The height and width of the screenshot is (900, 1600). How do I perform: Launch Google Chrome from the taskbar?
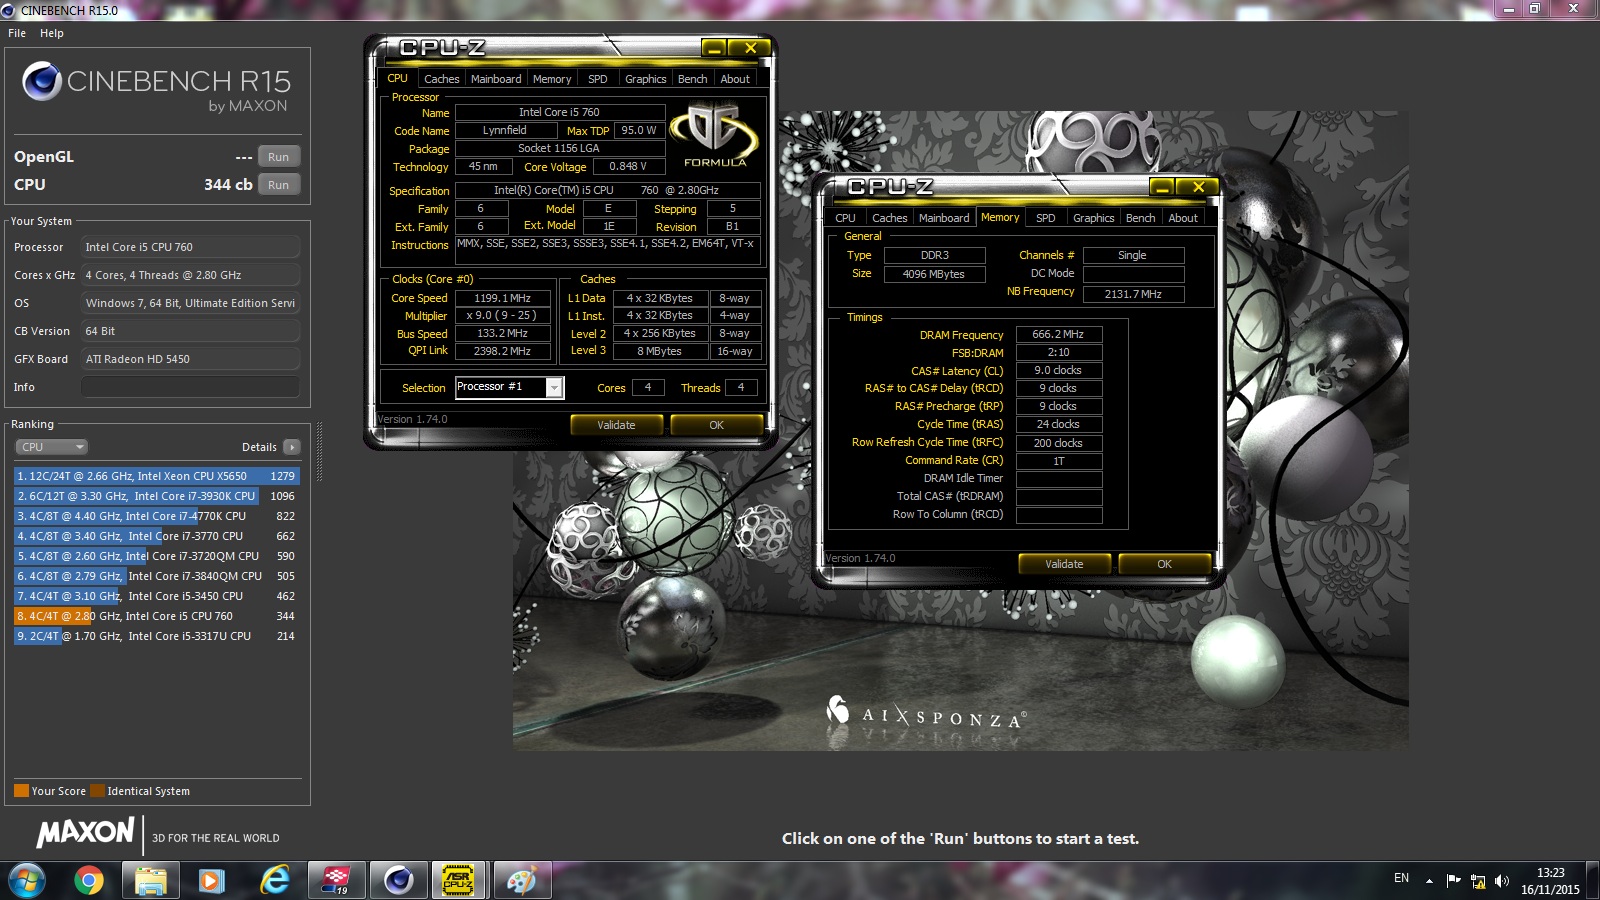pyautogui.click(x=89, y=880)
